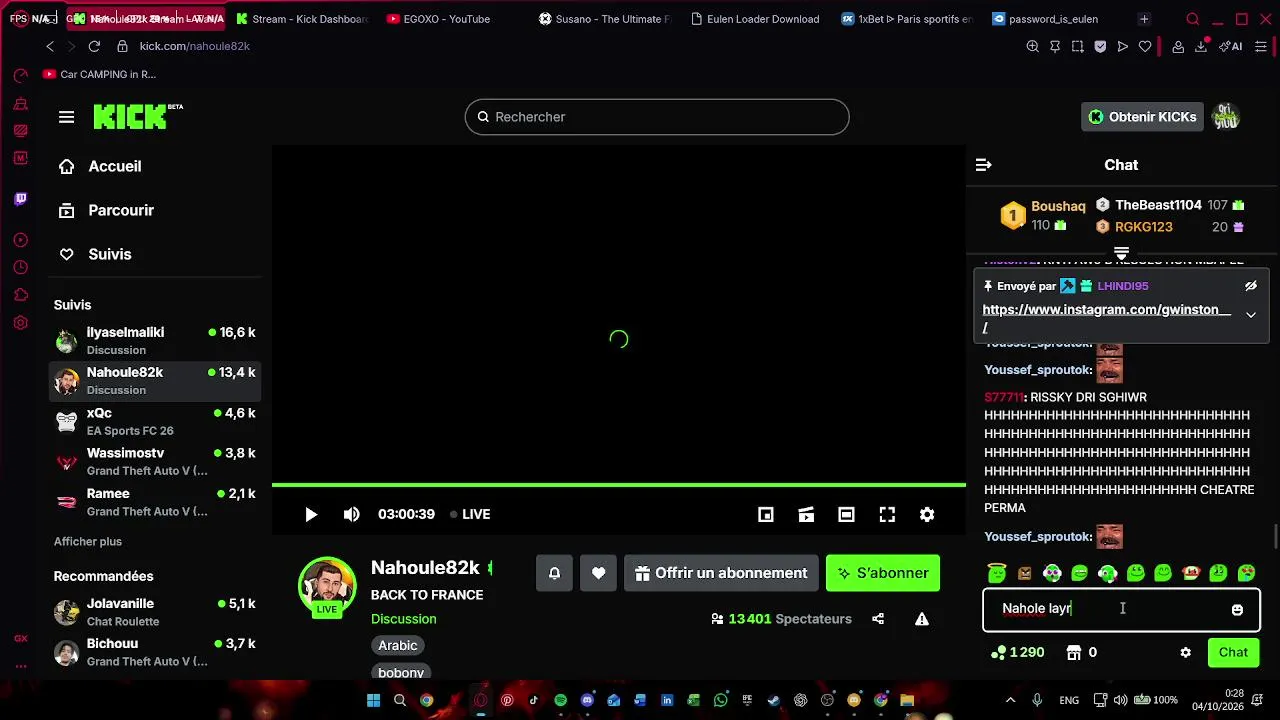The height and width of the screenshot is (720, 1280).
Task: Switch to Eulen Loader Download tab
Action: (x=755, y=19)
